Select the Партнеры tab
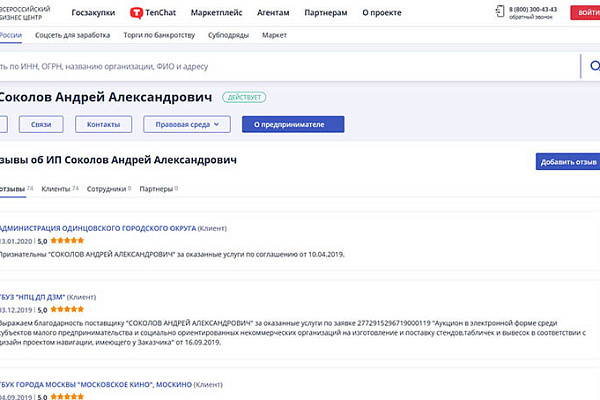The image size is (600, 400). pyautogui.click(x=157, y=188)
